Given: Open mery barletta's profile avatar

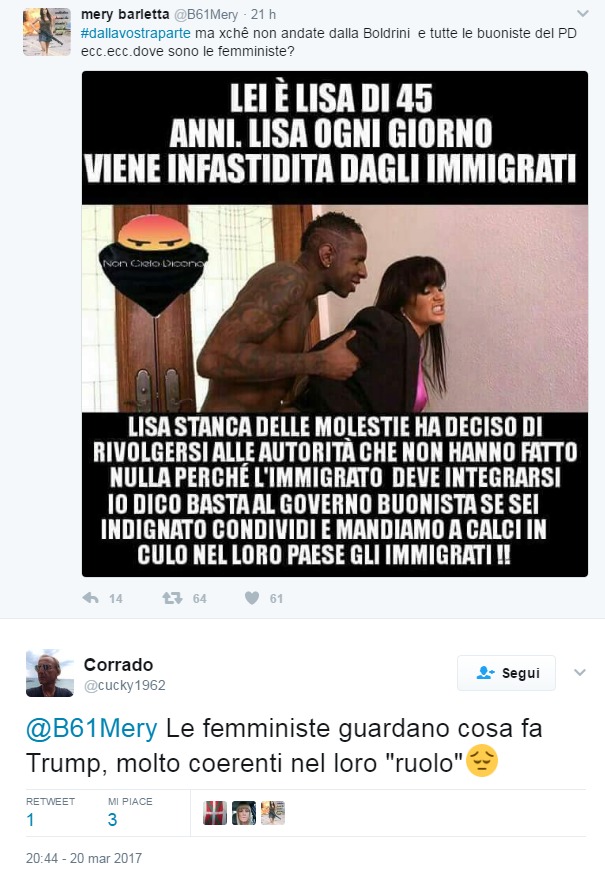Looking at the screenshot, I should (x=47, y=31).
